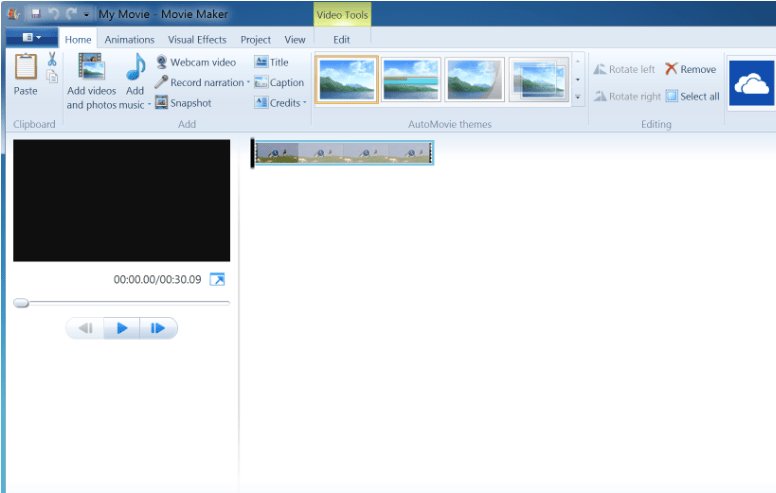Open the Add music dropdown arrow
The height and width of the screenshot is (493, 776).
149,104
